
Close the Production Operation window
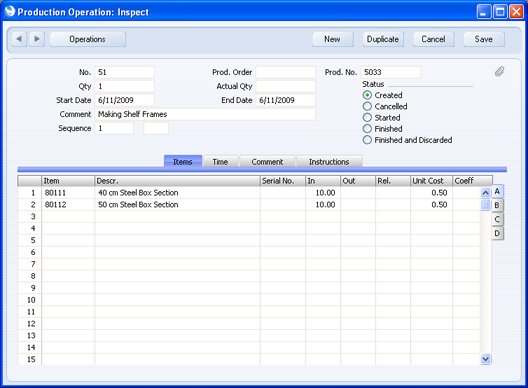tap(516, 12)
